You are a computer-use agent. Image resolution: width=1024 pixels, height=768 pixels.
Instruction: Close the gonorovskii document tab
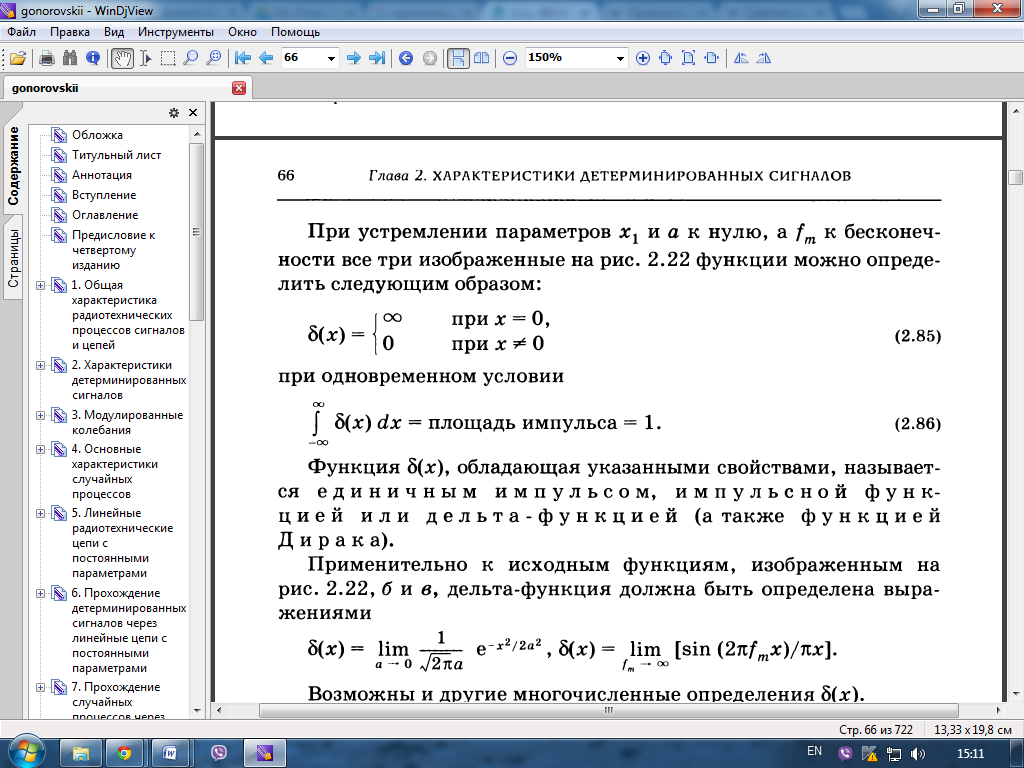[239, 88]
